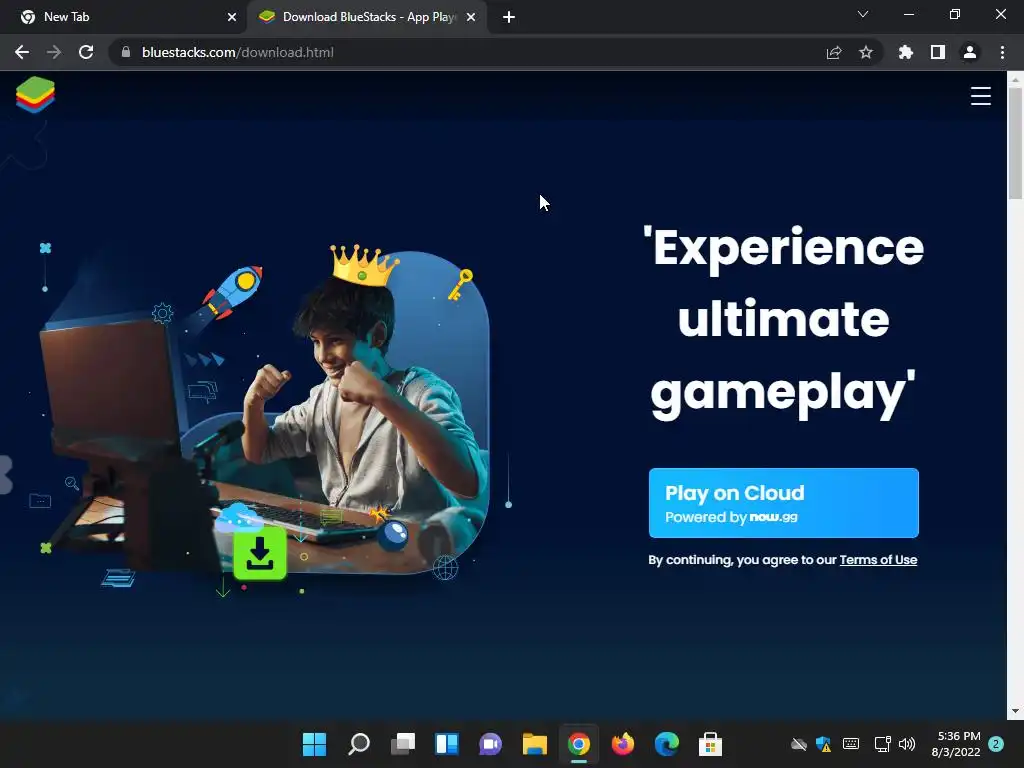The width and height of the screenshot is (1024, 768).
Task: Click the scrollbar down arrow
Action: tap(1015, 711)
